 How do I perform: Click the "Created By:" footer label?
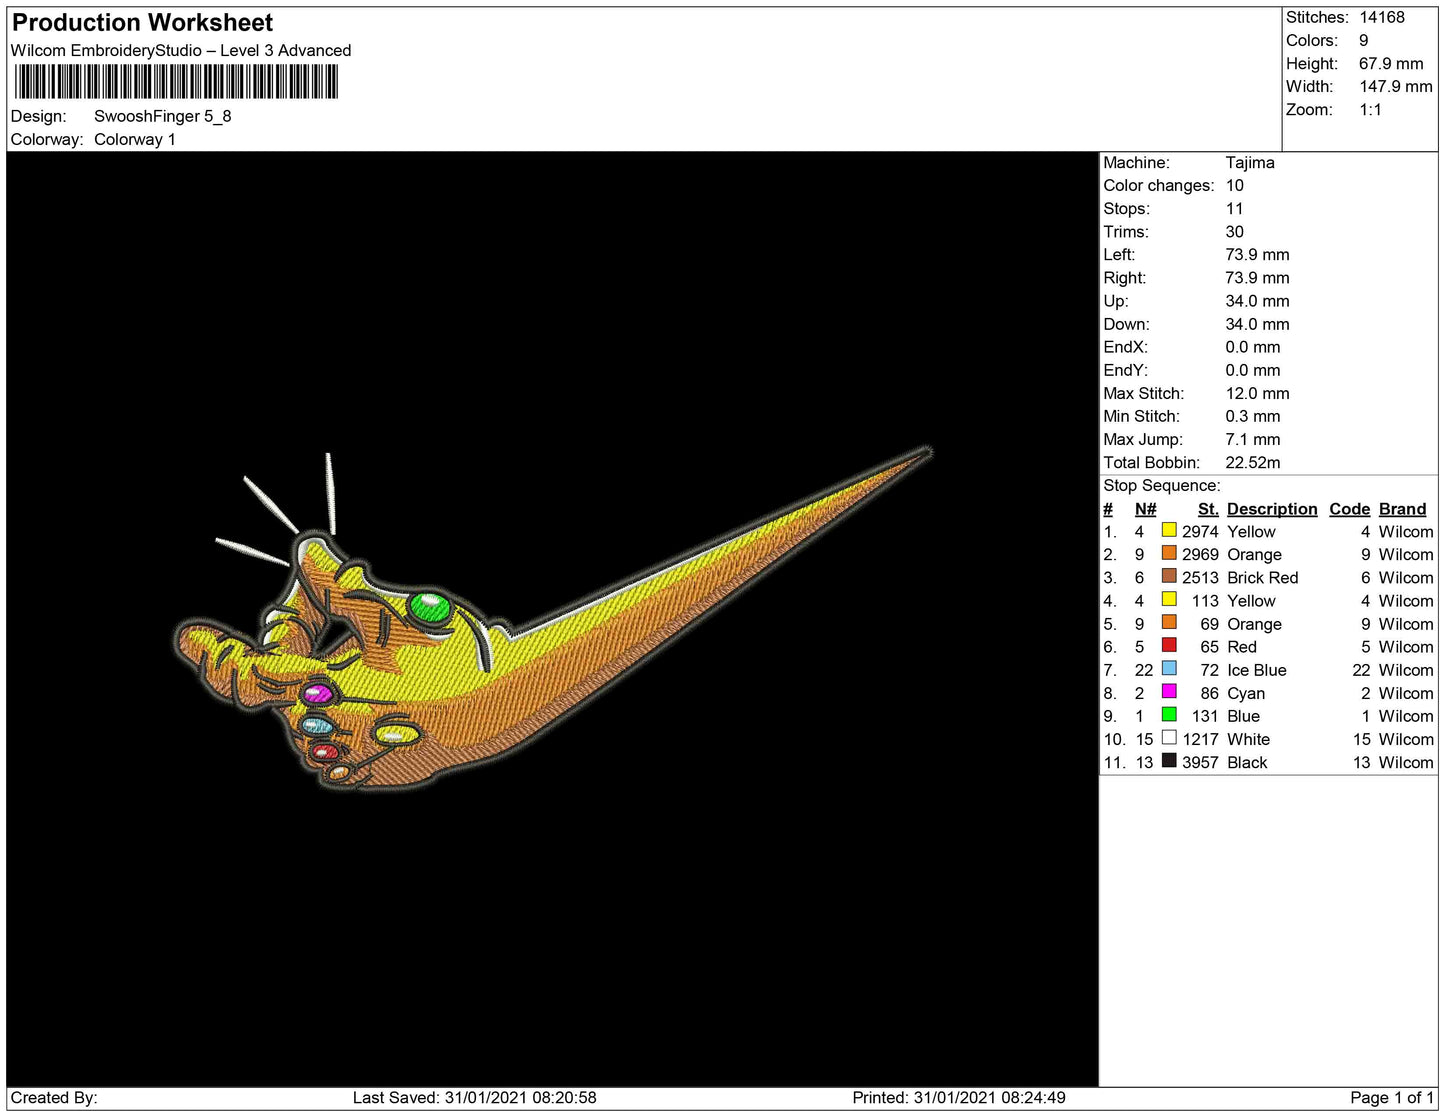pos(54,1097)
